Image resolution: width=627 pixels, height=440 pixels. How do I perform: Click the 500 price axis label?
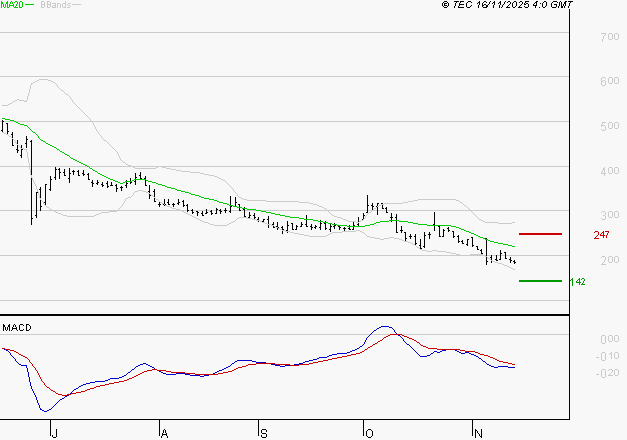click(610, 126)
